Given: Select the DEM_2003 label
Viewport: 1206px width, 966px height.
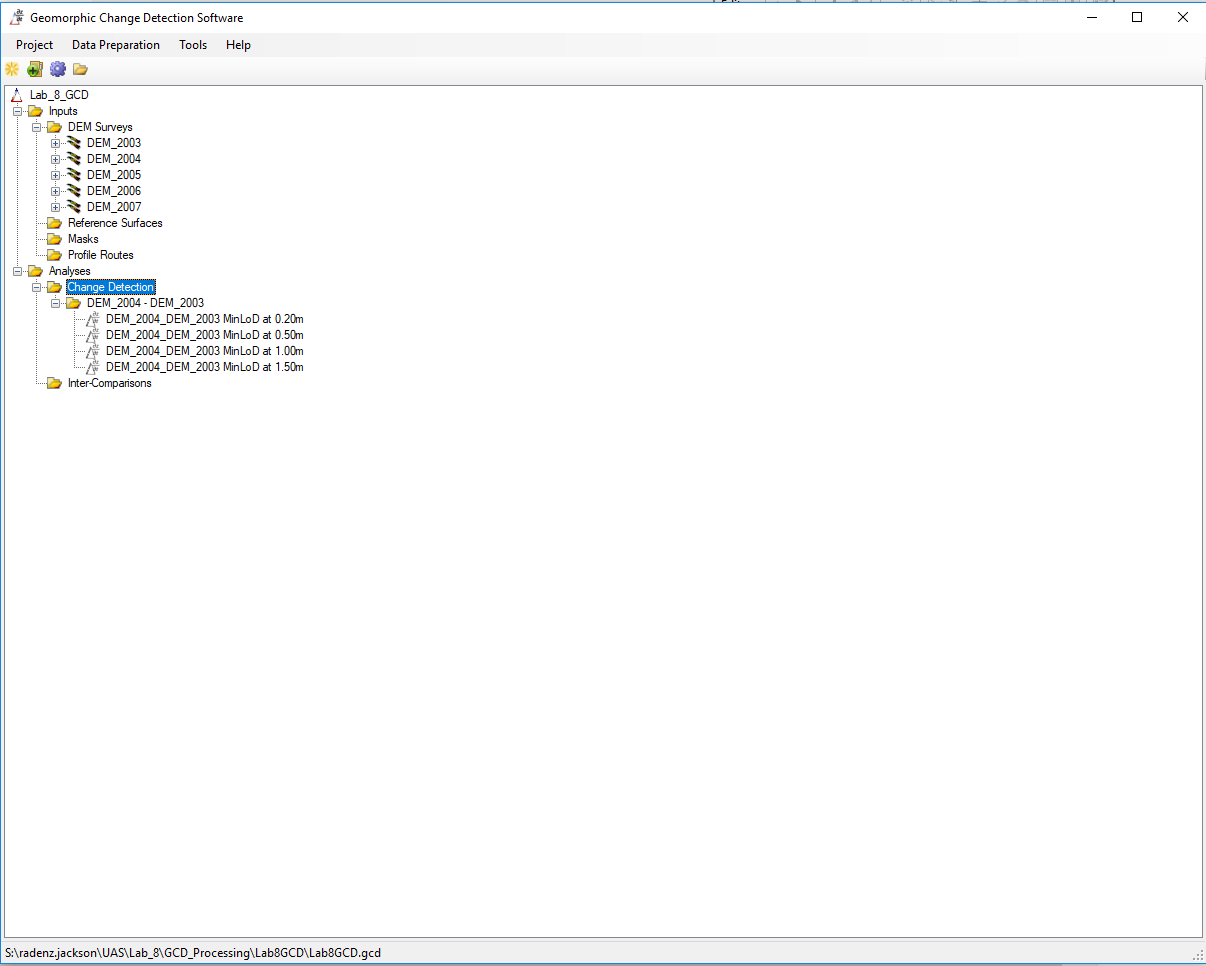Looking at the screenshot, I should (114, 143).
